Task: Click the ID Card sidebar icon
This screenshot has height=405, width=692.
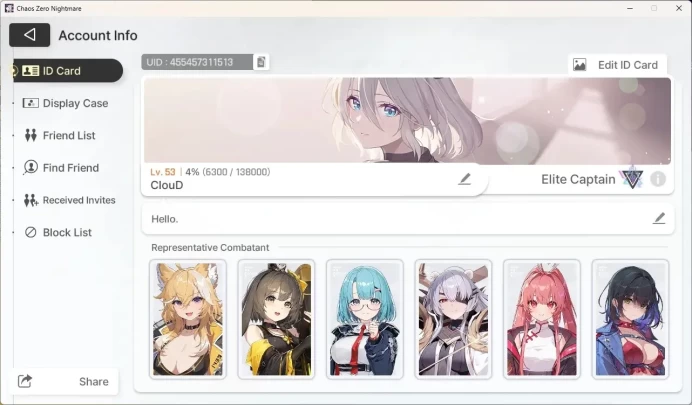Action: (x=30, y=71)
